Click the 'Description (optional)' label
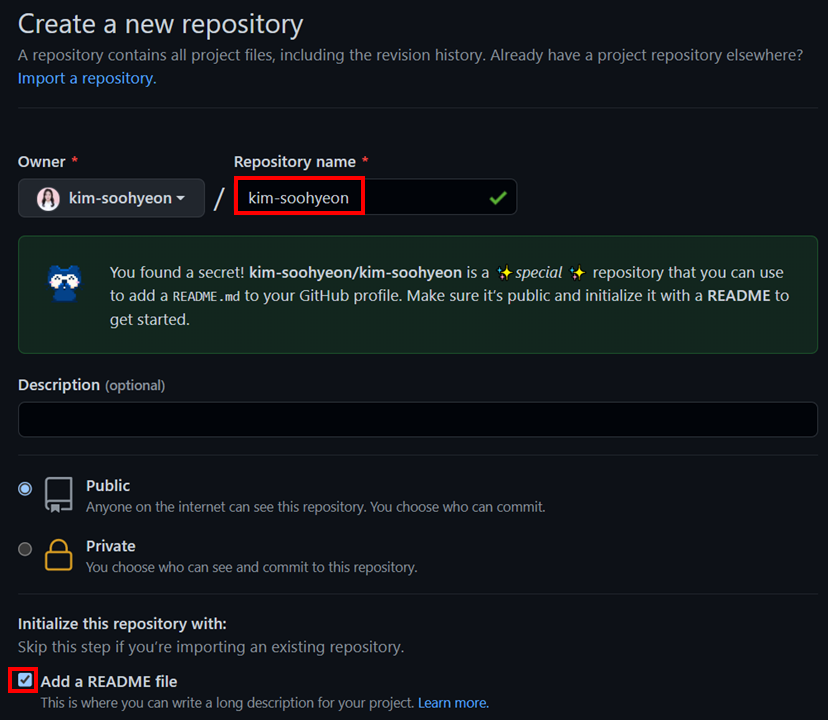828x720 pixels. coord(91,385)
